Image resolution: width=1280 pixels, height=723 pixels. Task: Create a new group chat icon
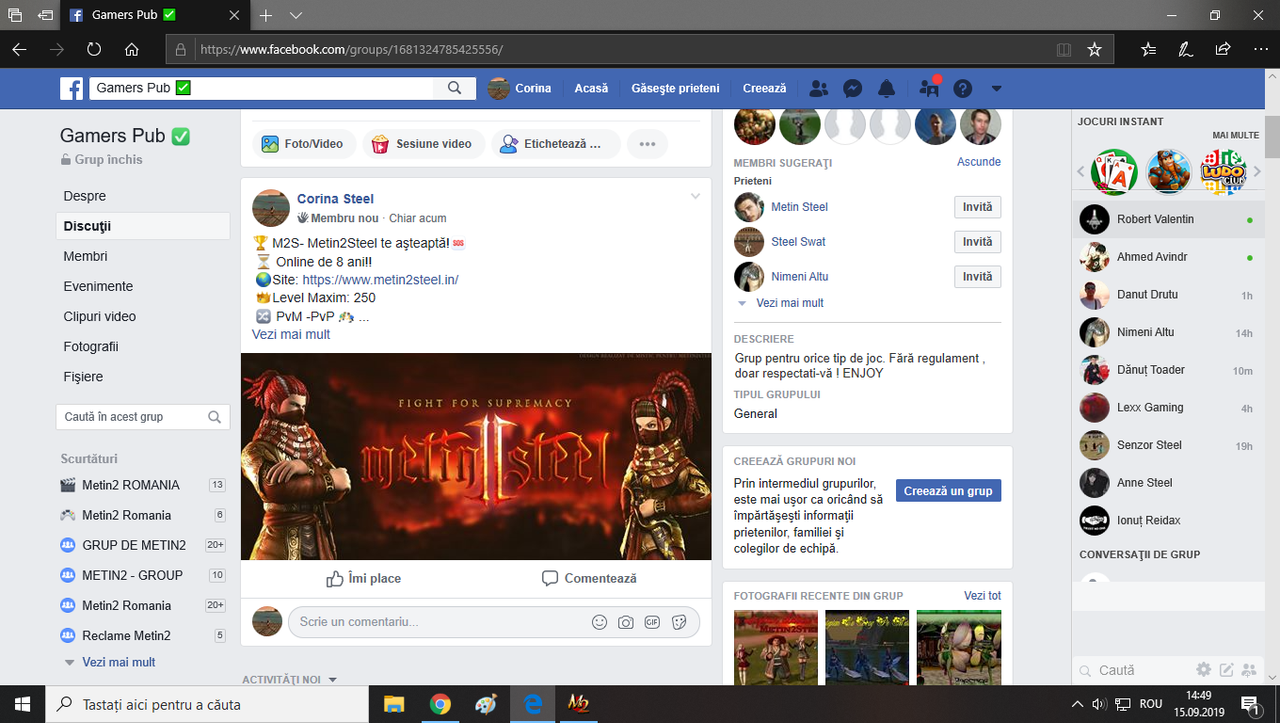pyautogui.click(x=1248, y=669)
